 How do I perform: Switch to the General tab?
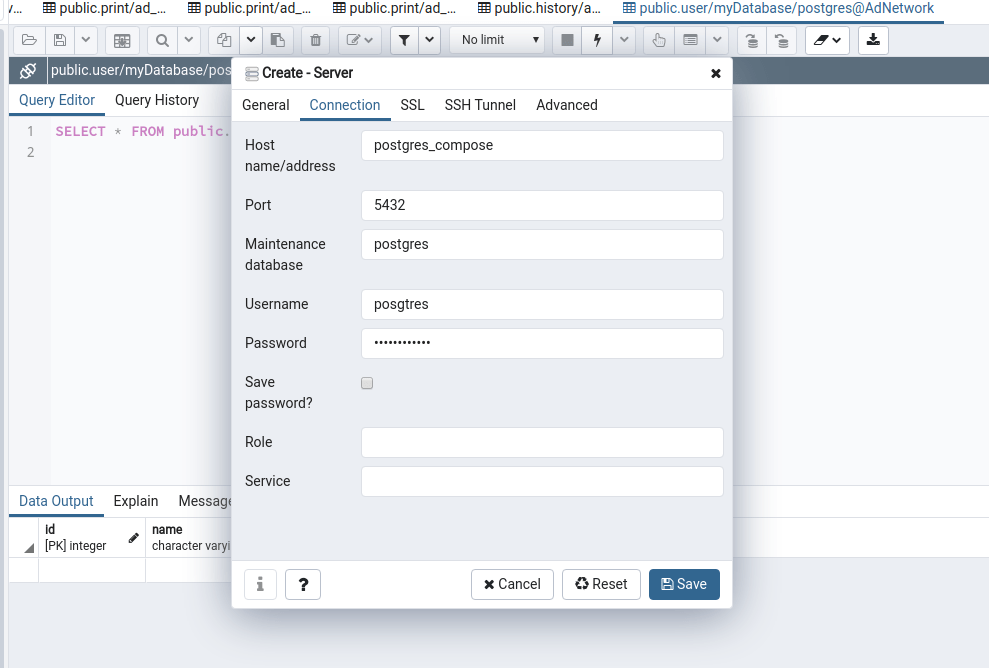266,105
